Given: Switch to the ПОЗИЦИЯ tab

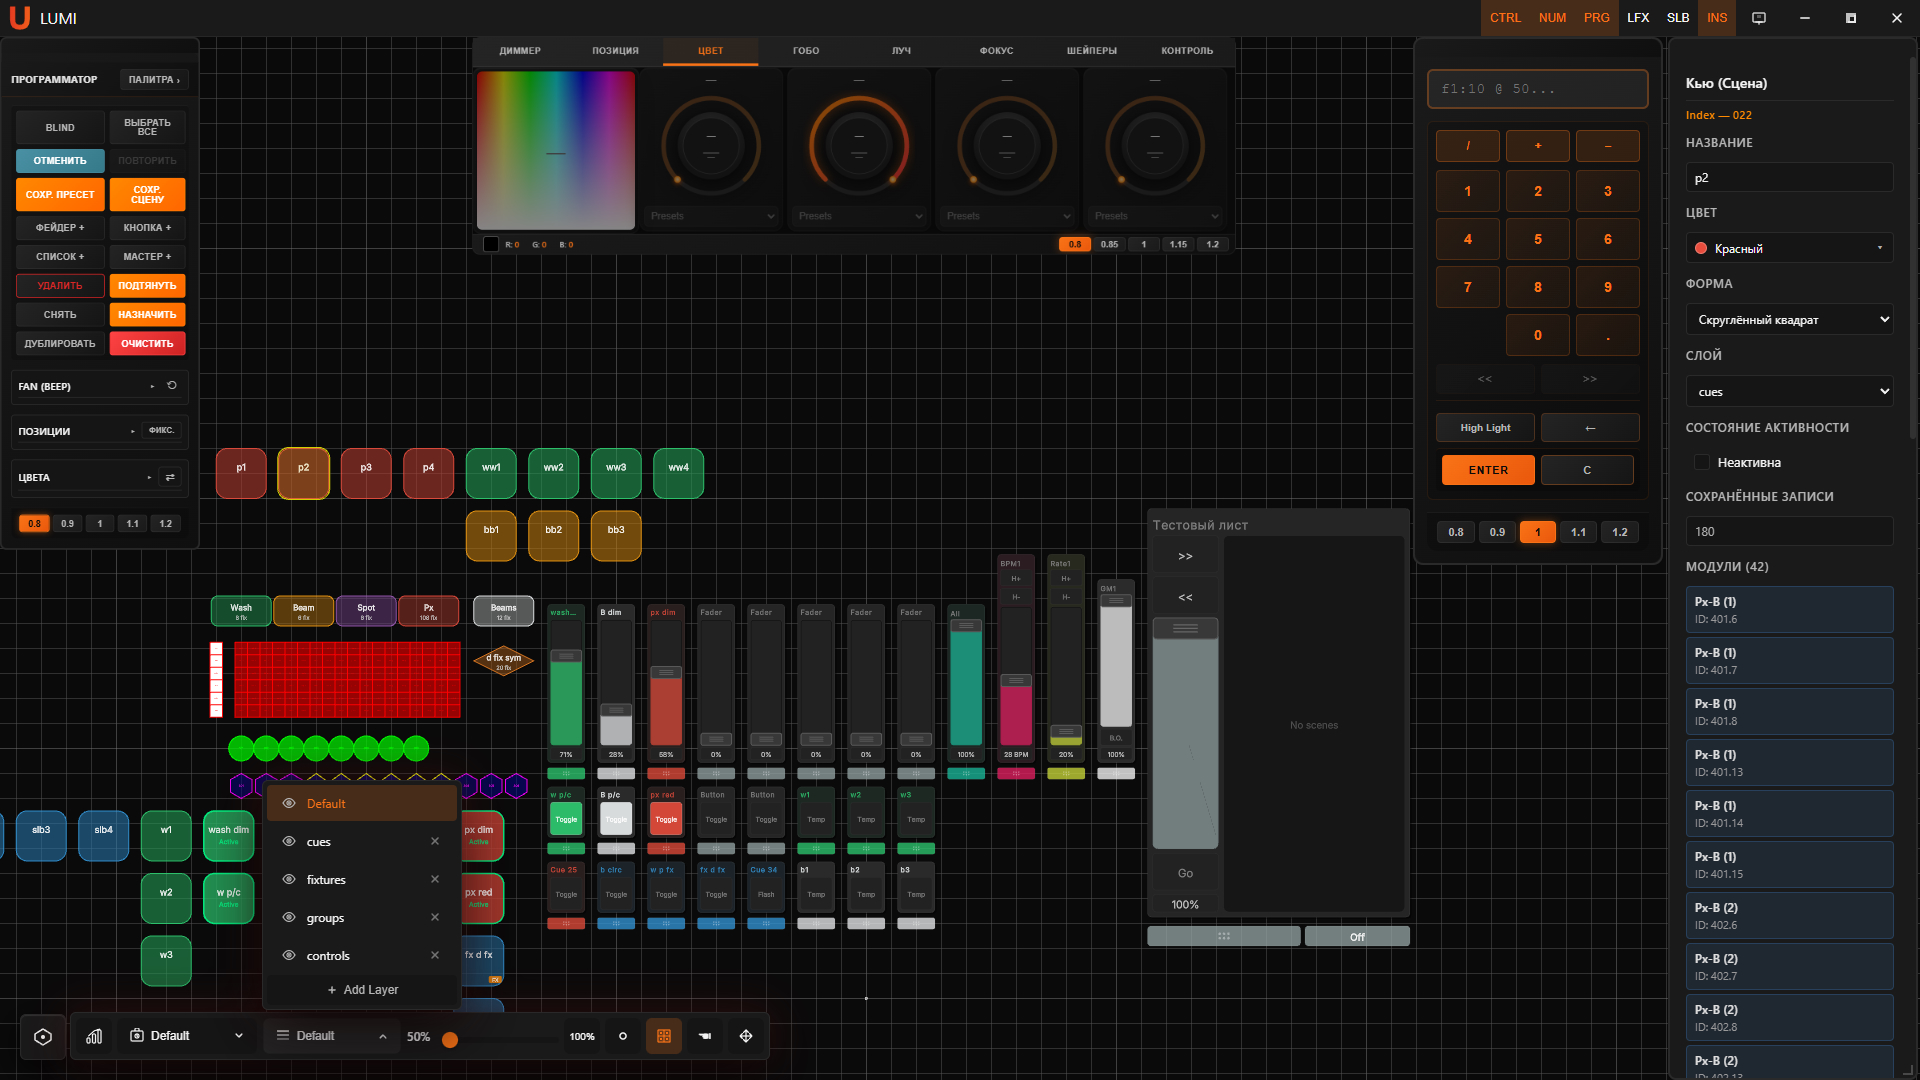Looking at the screenshot, I should point(615,50).
